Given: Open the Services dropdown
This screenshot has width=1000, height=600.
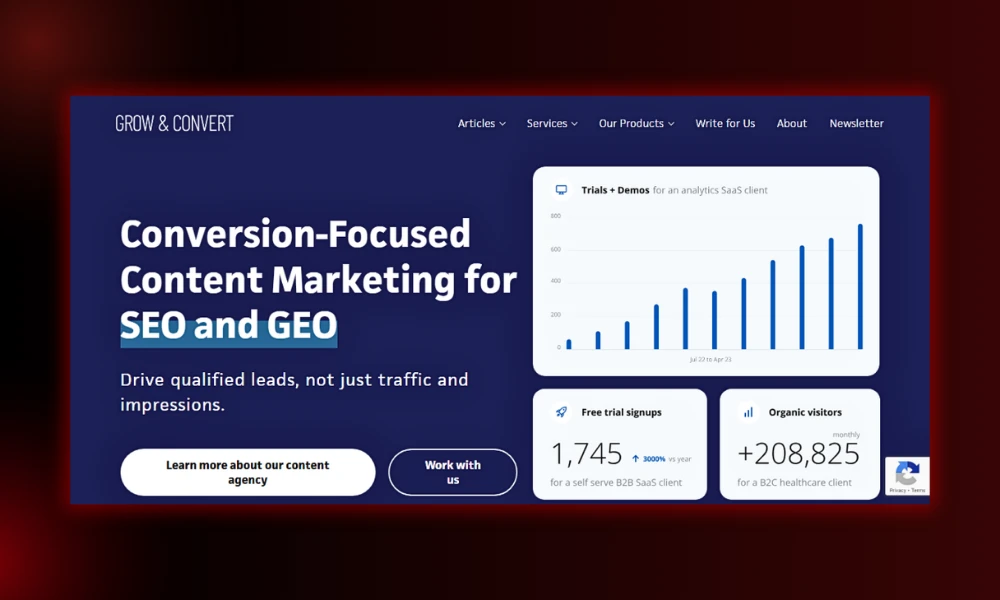Looking at the screenshot, I should [x=551, y=123].
